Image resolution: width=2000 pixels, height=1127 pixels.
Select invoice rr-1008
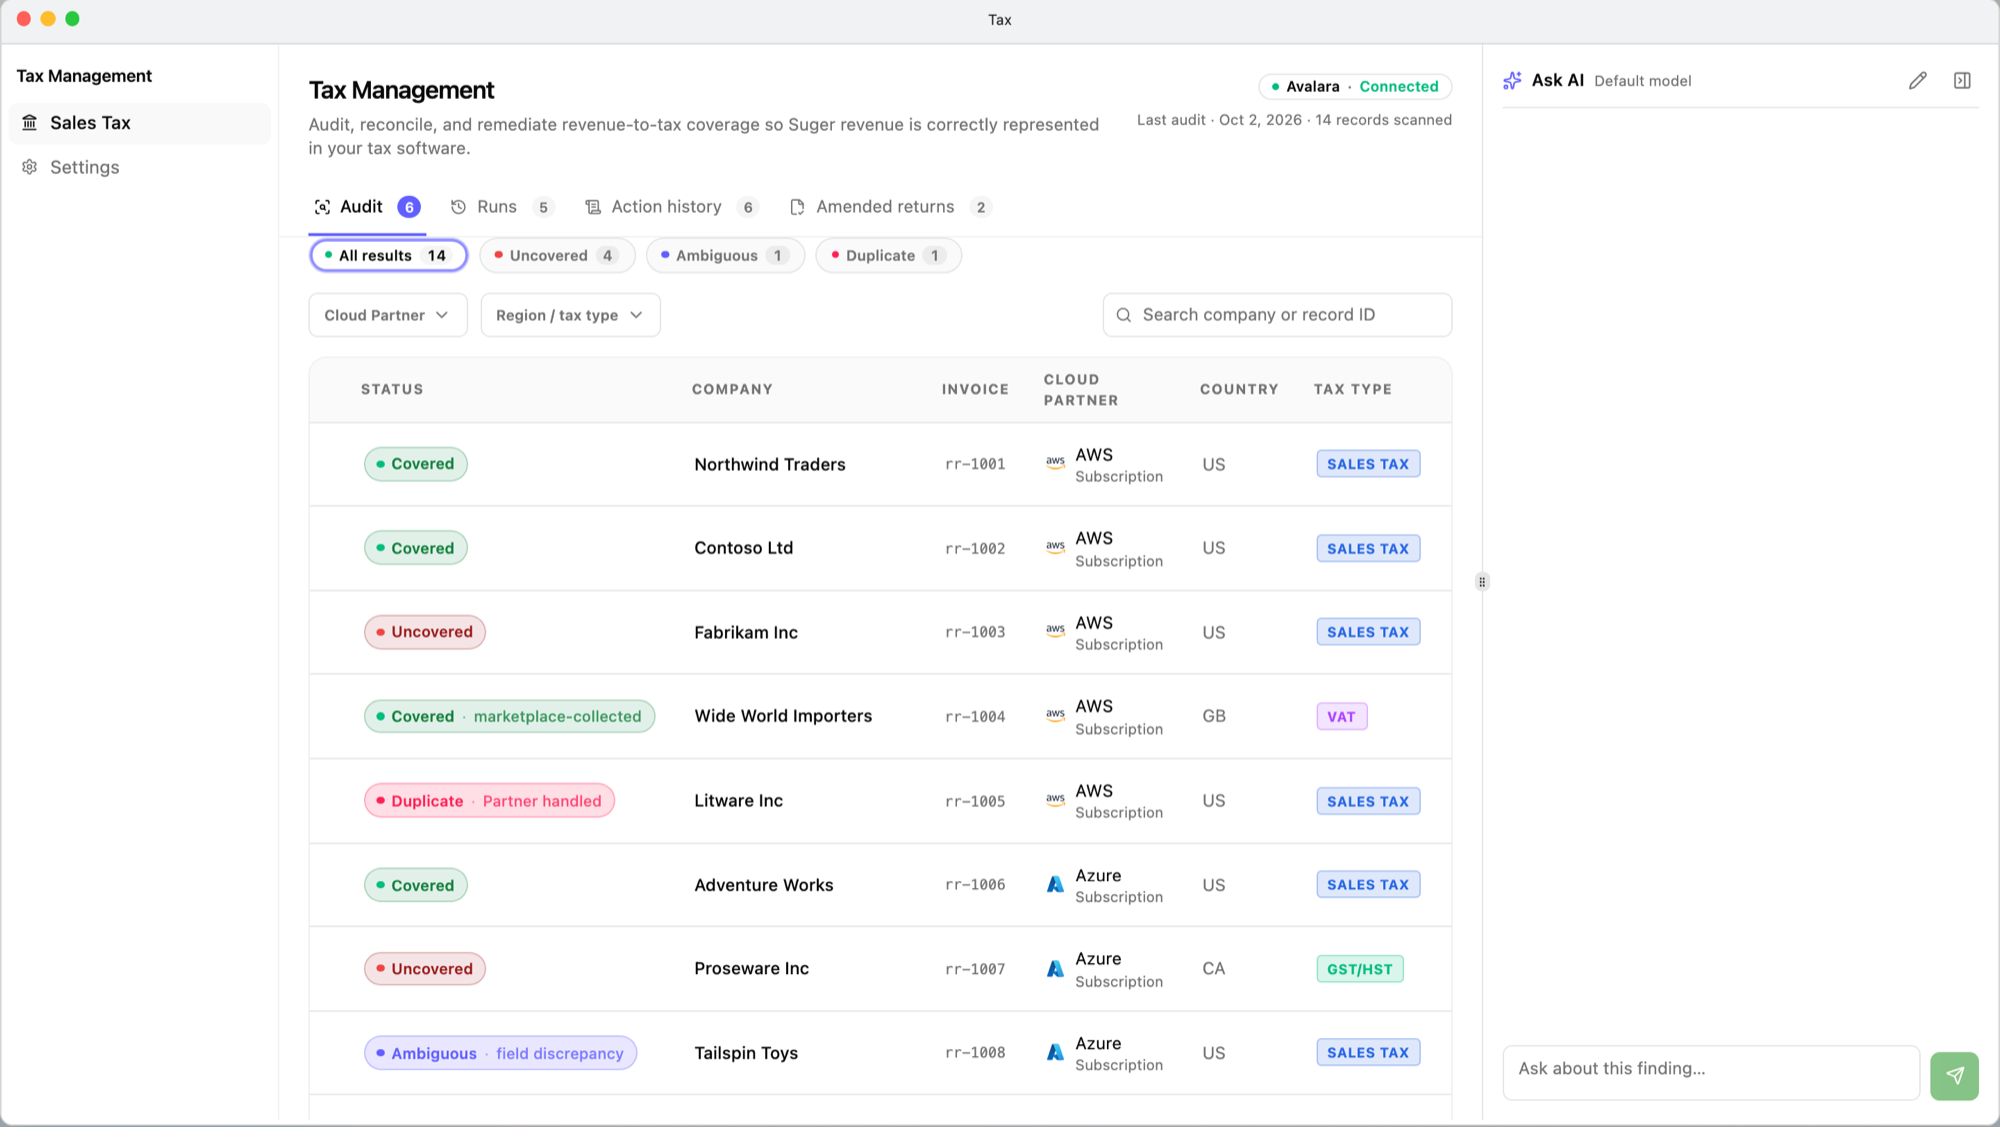coord(975,1053)
